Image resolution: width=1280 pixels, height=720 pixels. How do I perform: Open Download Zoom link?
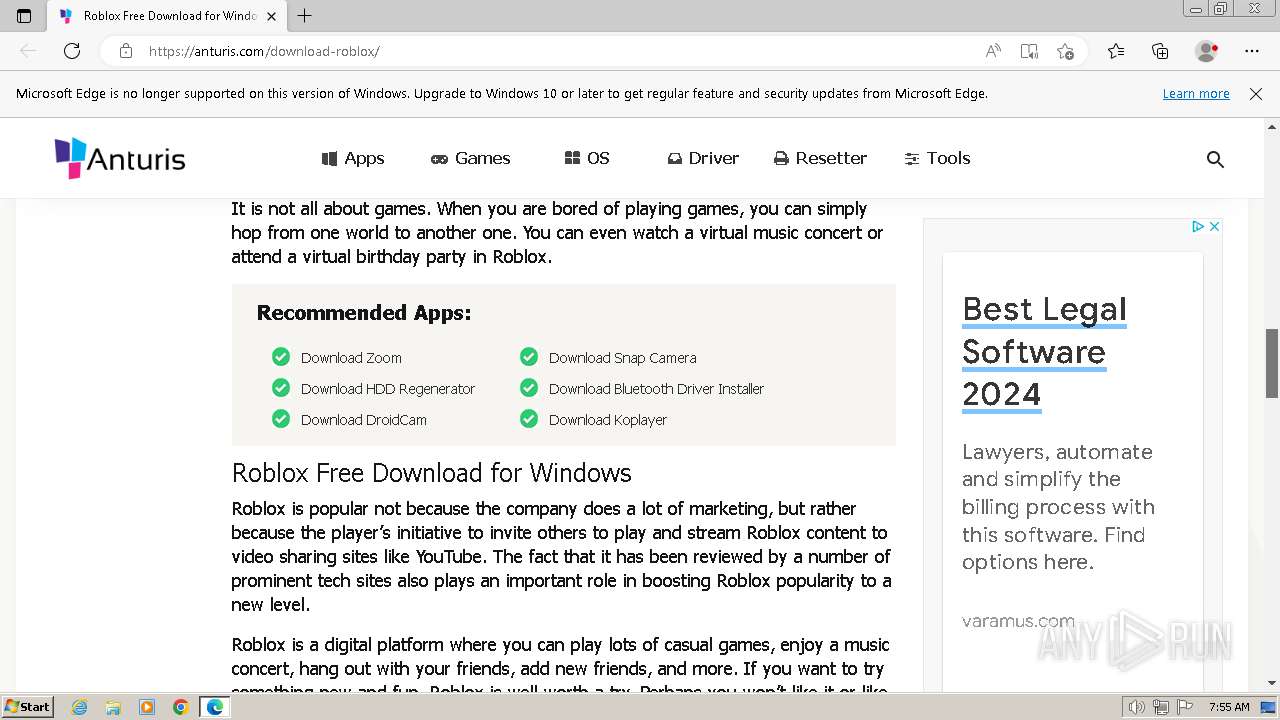click(351, 358)
